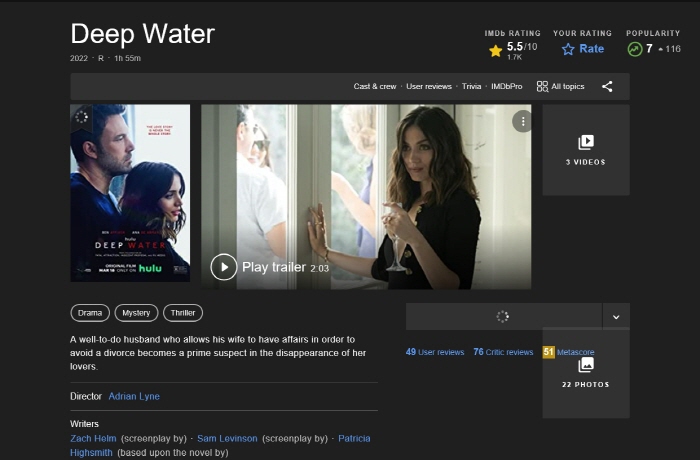Open the three-dot menu on the trailer

[523, 121]
